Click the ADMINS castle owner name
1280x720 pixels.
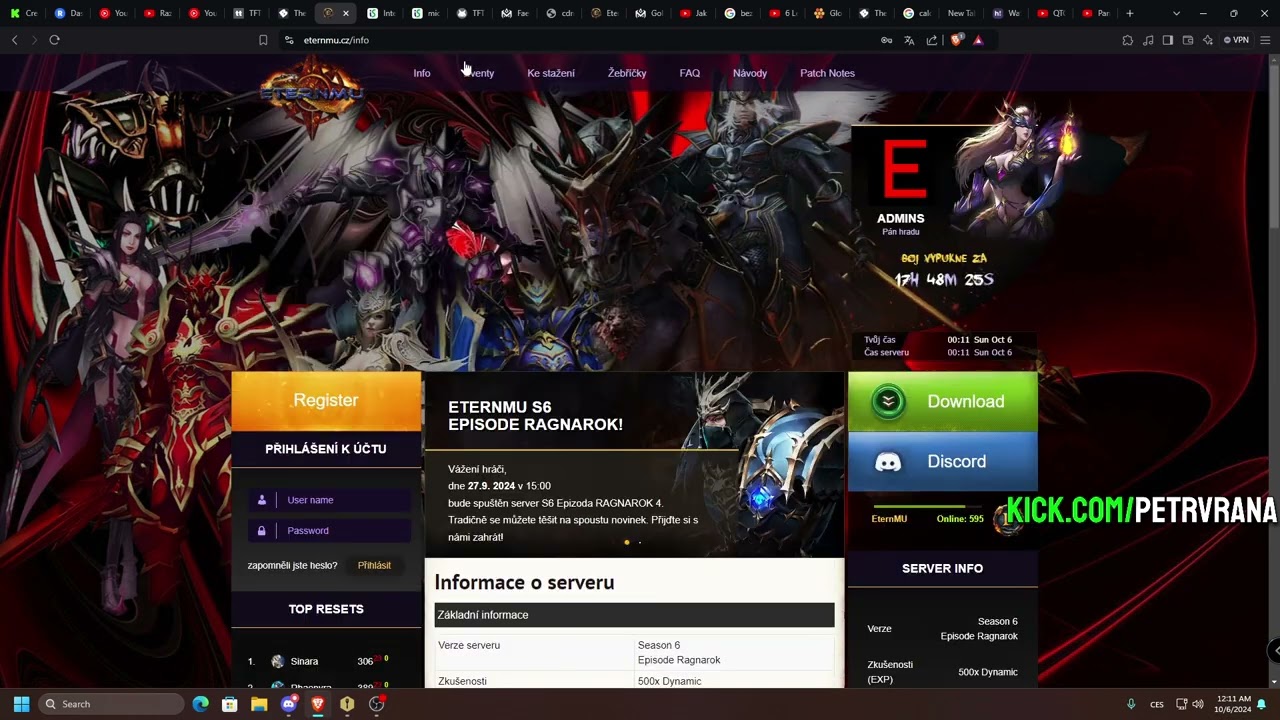click(900, 218)
